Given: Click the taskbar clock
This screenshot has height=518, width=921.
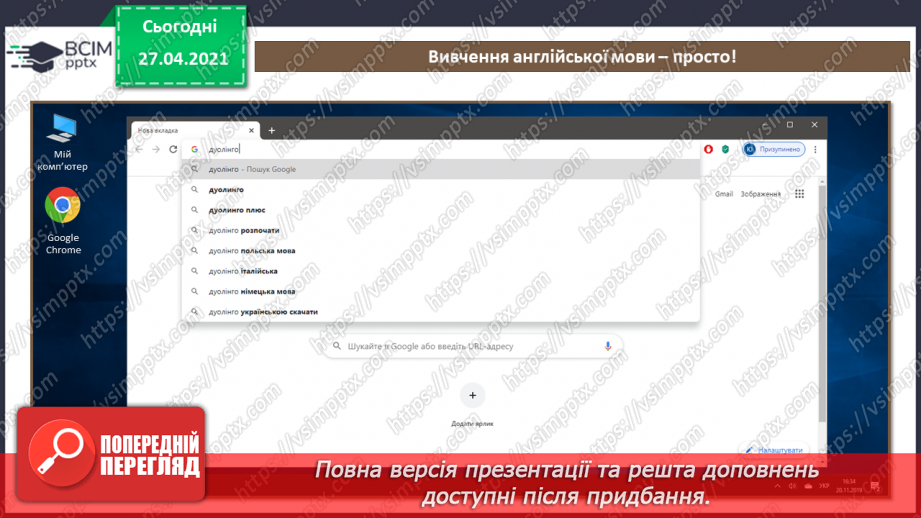Looking at the screenshot, I should (849, 486).
